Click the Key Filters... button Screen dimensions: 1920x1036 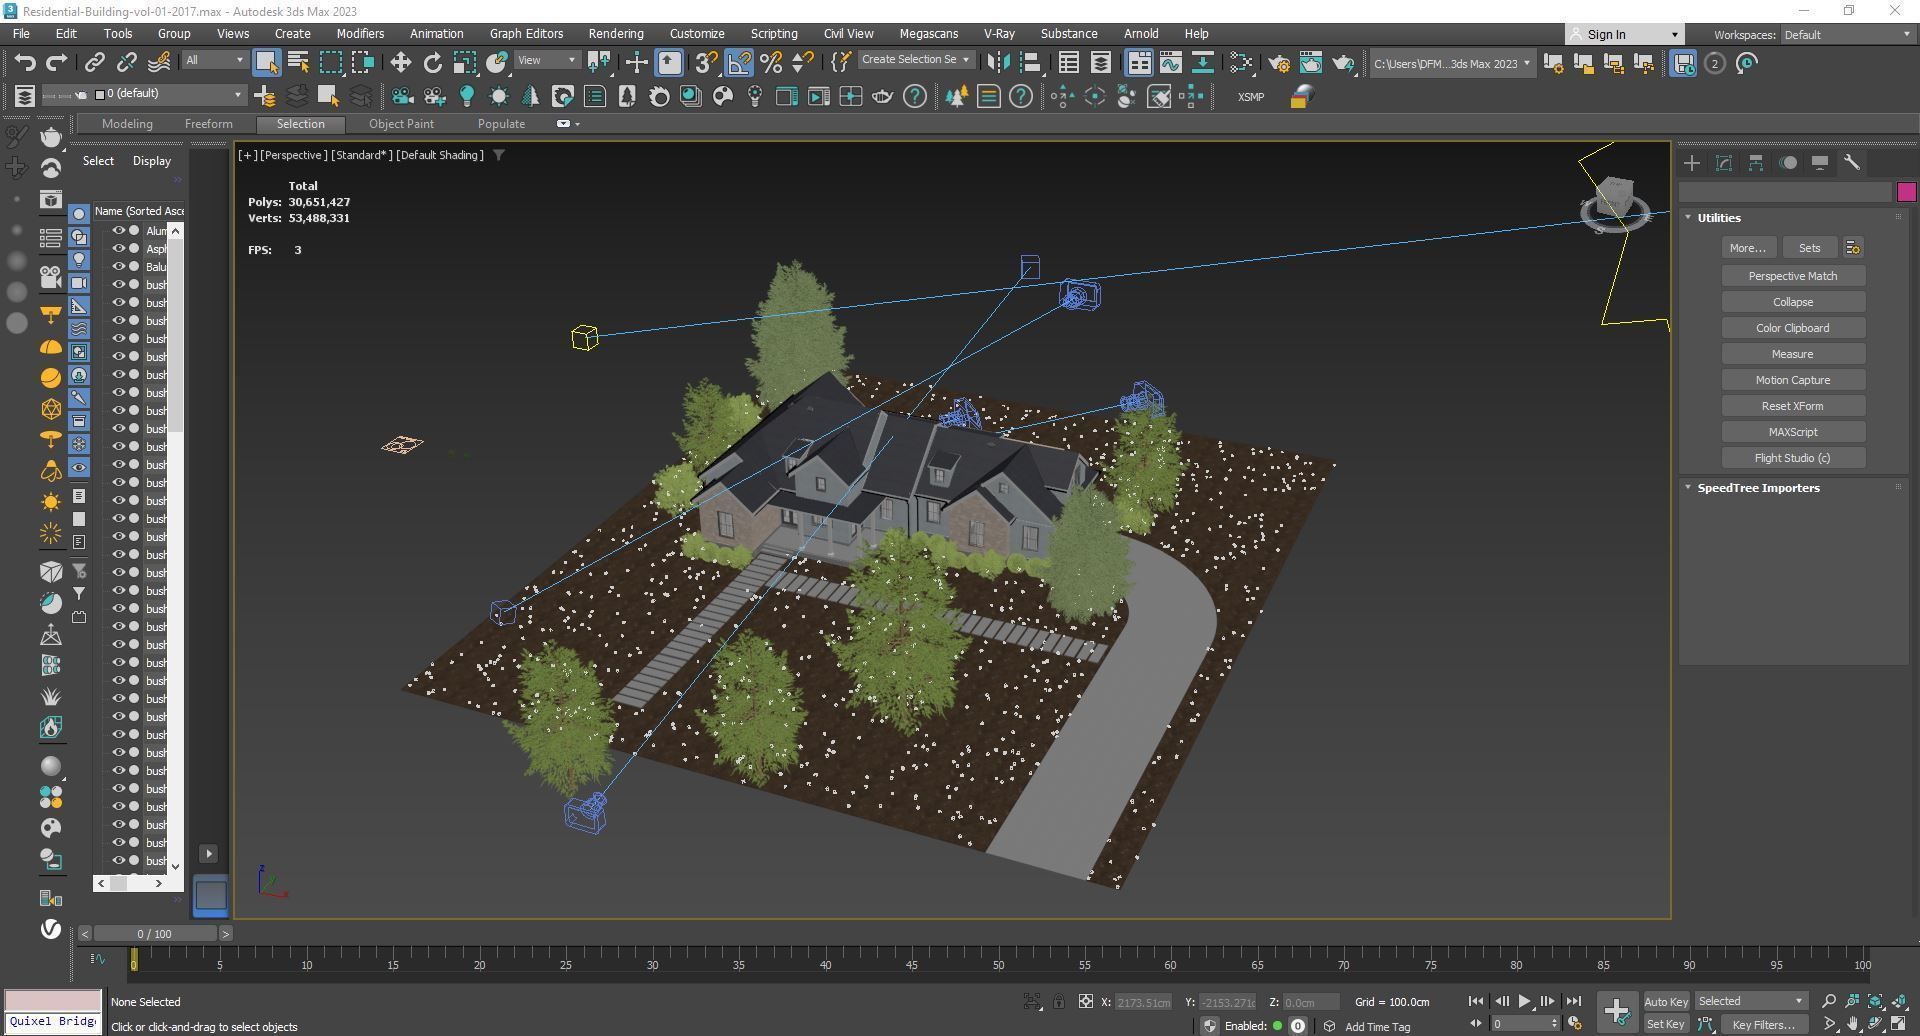click(1764, 1024)
